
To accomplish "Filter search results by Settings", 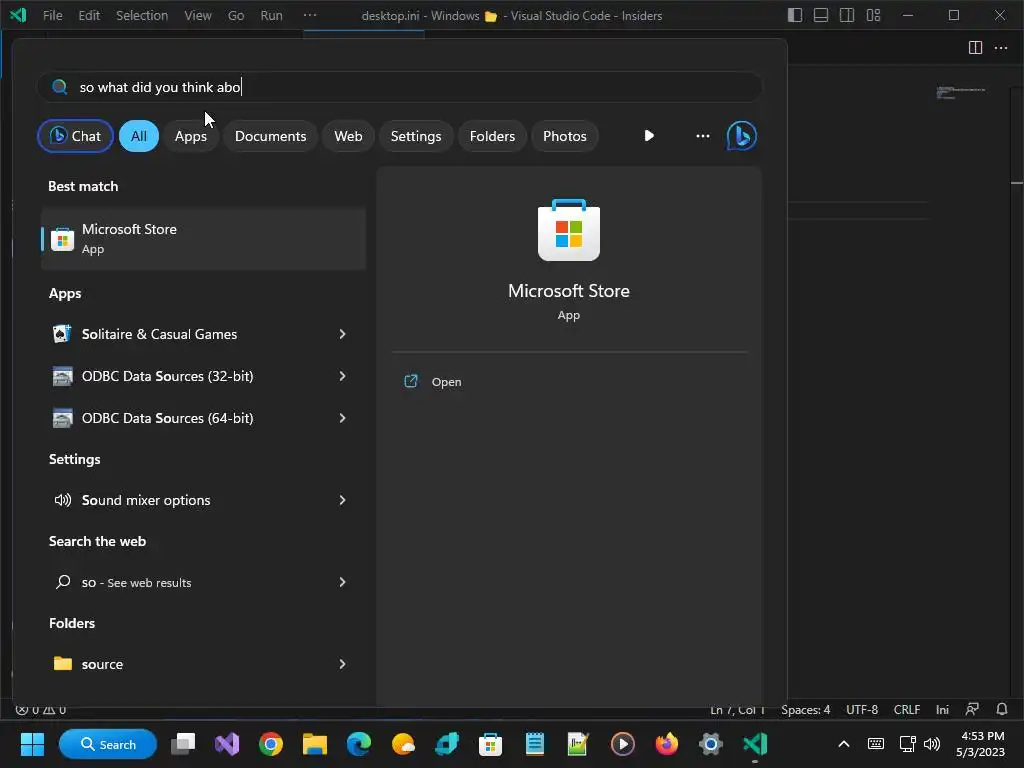I will click(416, 136).
